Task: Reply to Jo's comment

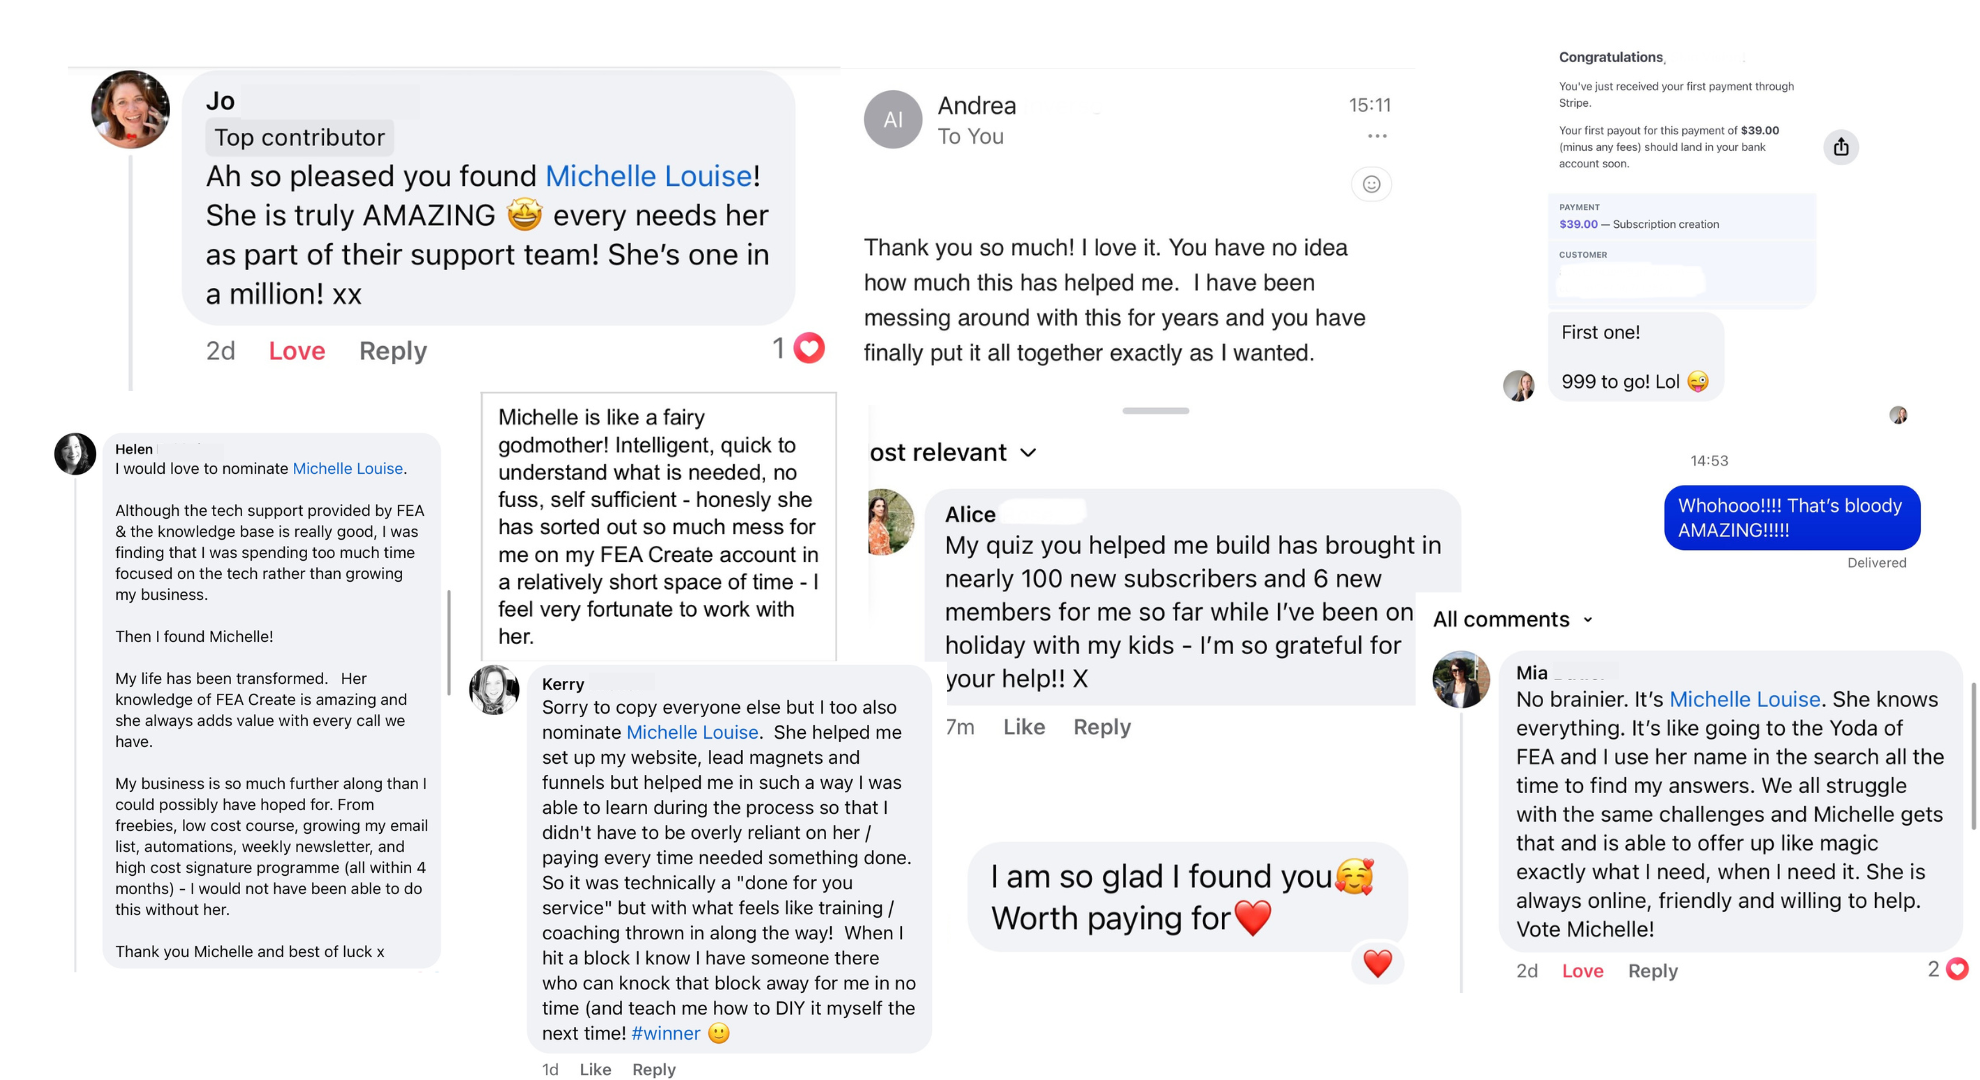Action: click(393, 351)
